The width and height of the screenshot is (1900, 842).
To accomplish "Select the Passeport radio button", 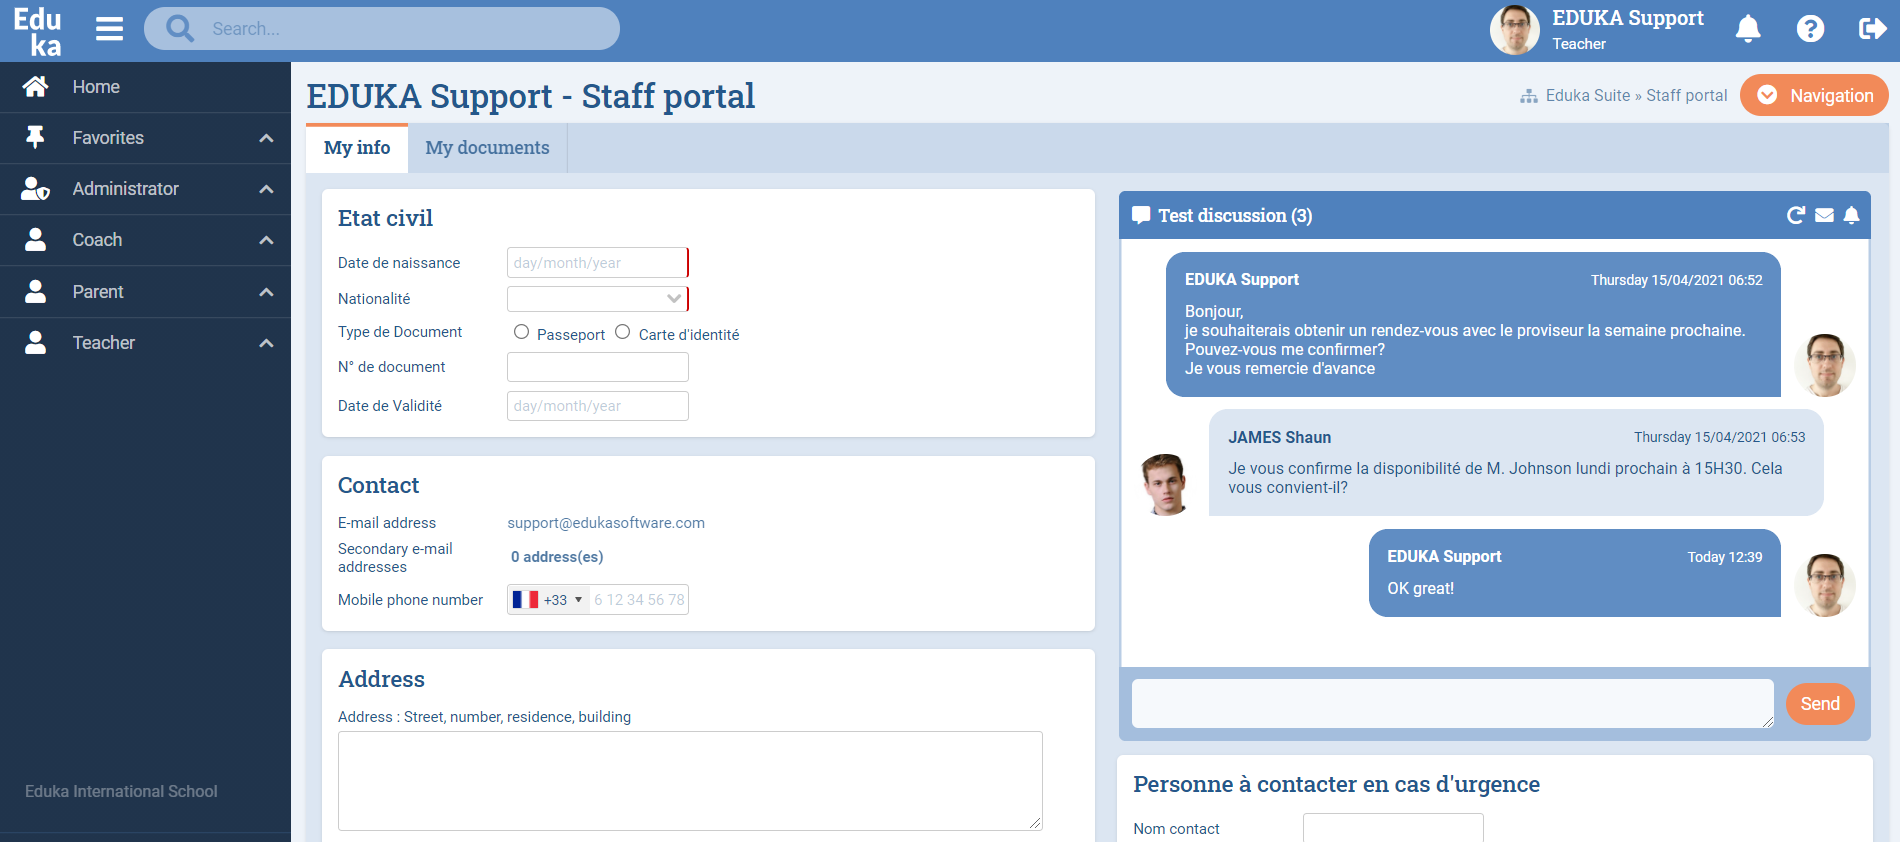I will point(521,332).
